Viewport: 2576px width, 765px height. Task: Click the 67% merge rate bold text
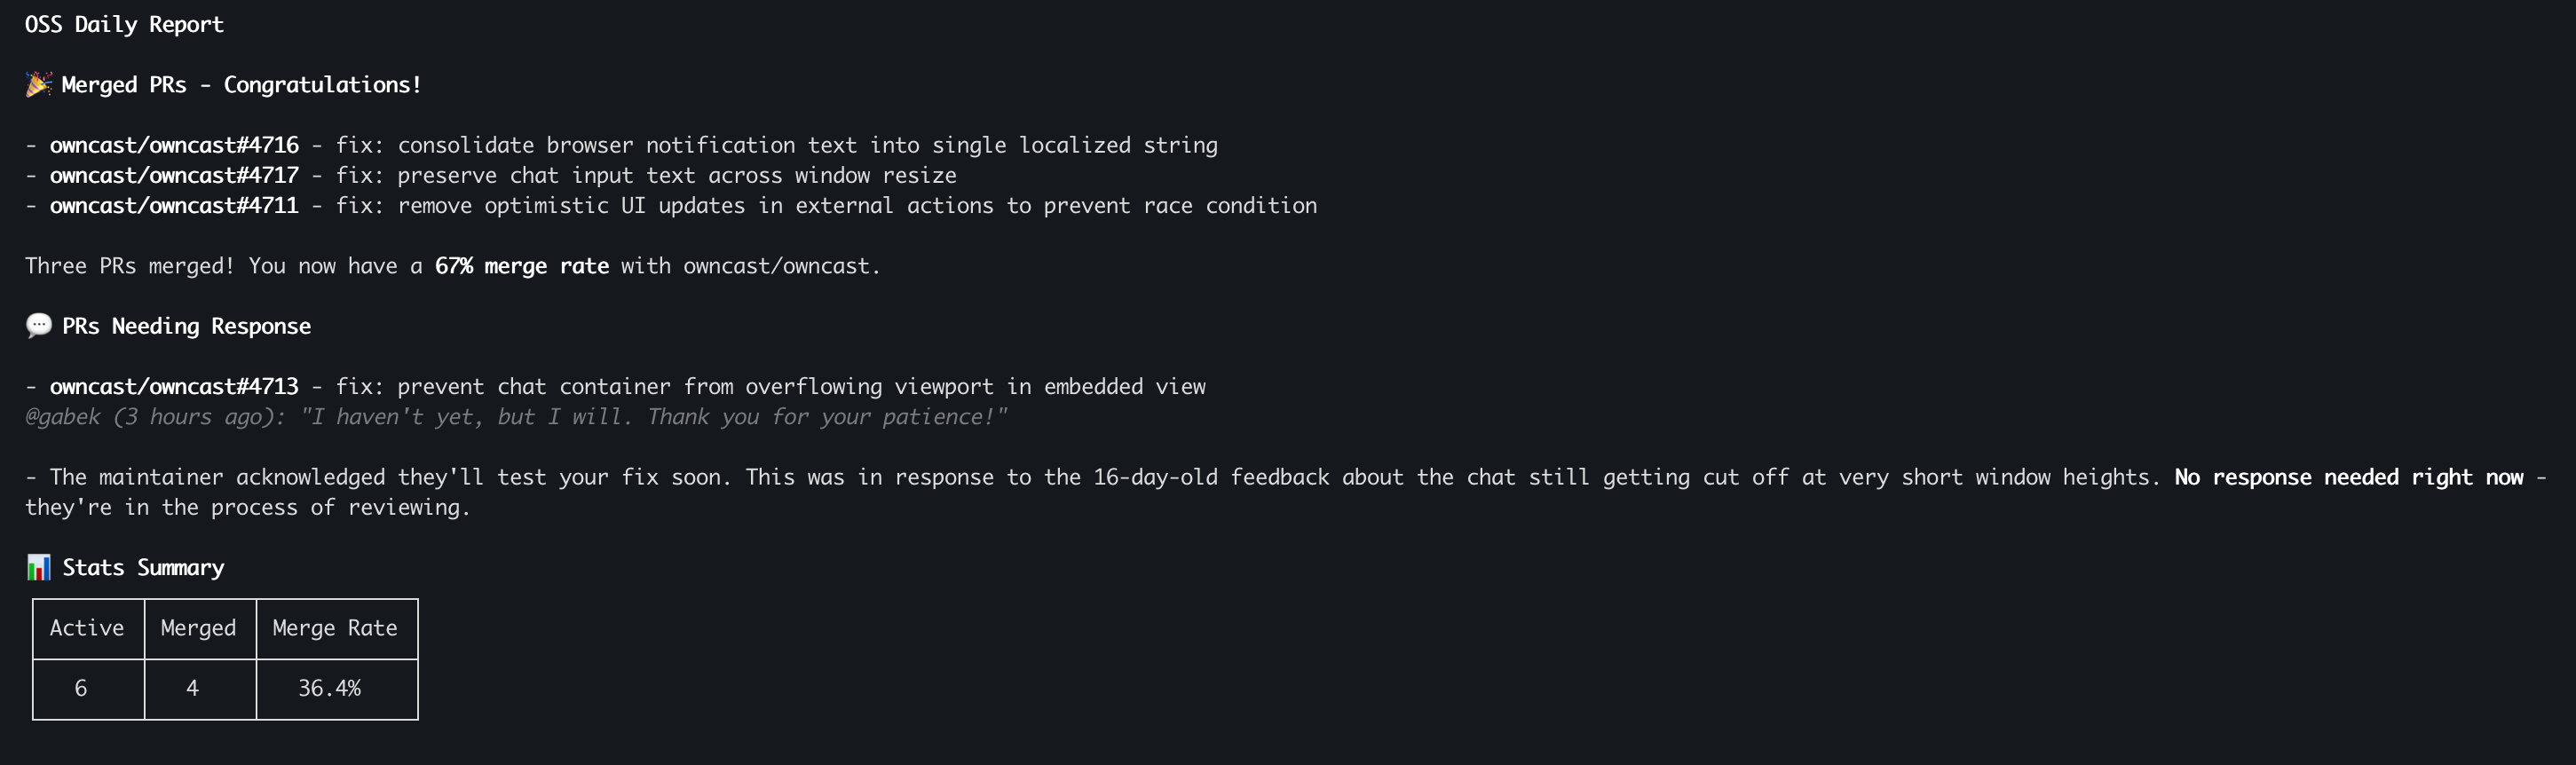(x=521, y=266)
